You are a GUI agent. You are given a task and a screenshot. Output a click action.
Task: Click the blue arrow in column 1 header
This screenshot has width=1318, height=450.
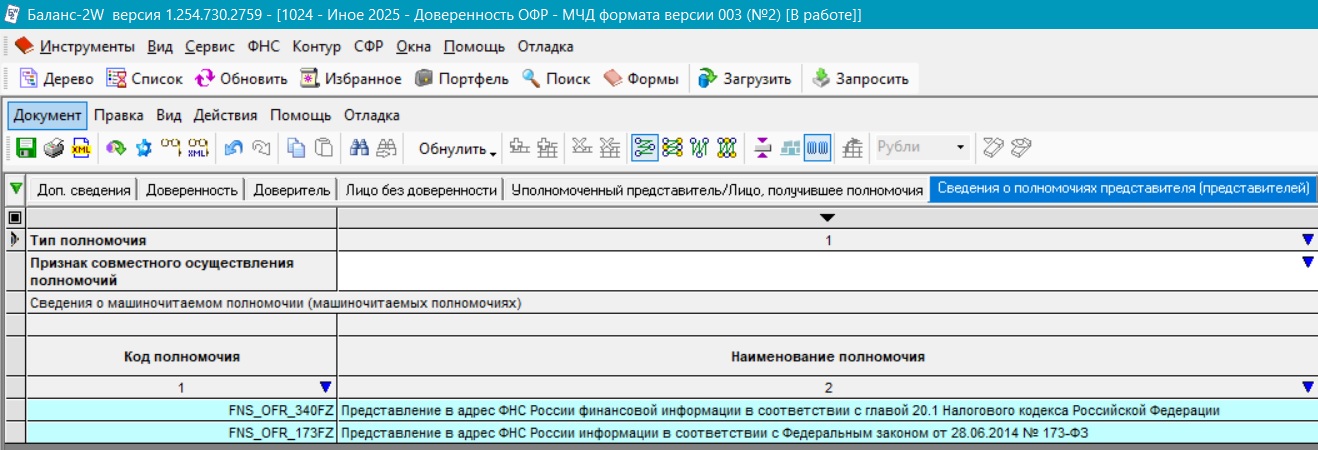[x=324, y=387]
